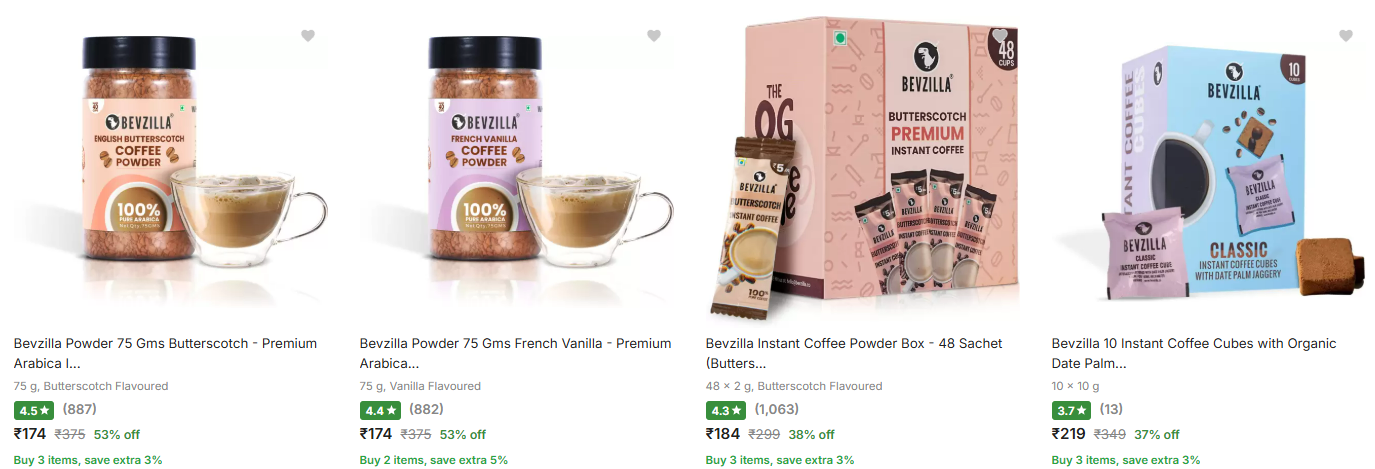The image size is (1375, 469).
Task: Click the 4.4 star rating badge
Action: coord(380,410)
